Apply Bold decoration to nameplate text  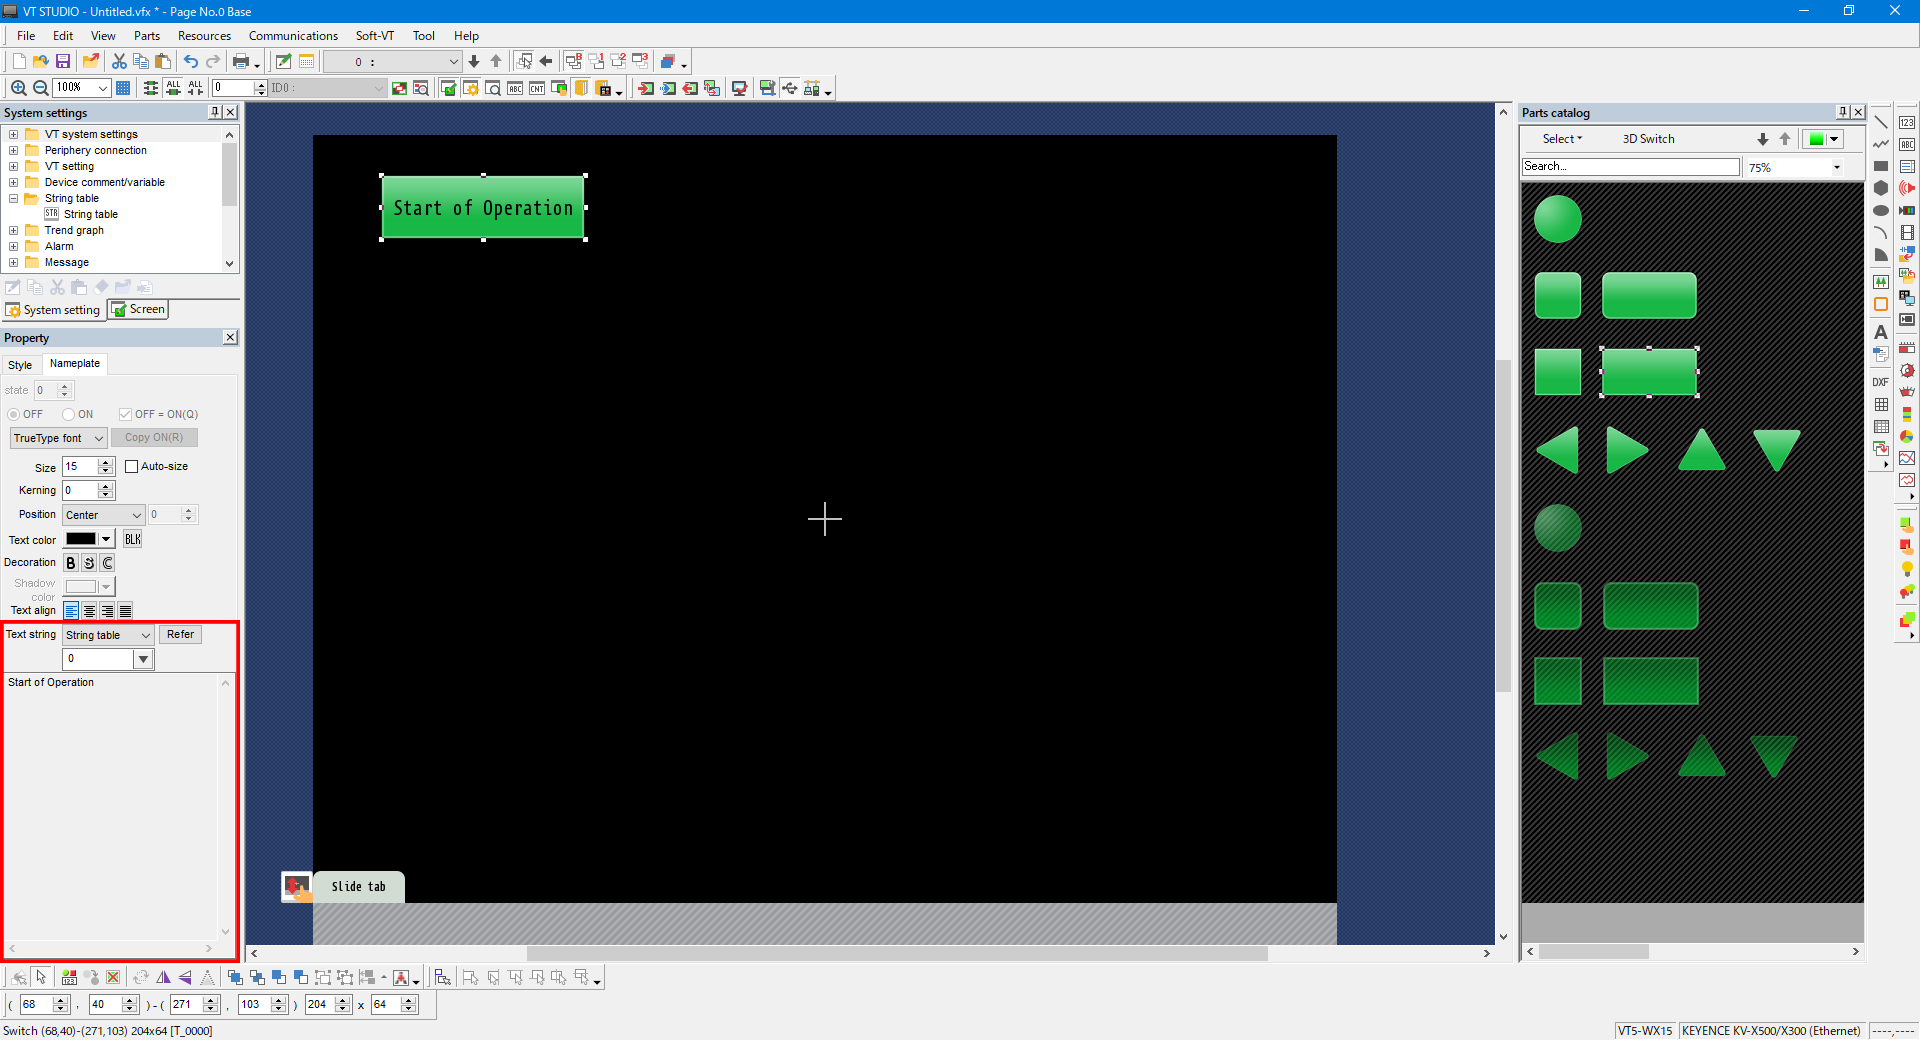(71, 563)
